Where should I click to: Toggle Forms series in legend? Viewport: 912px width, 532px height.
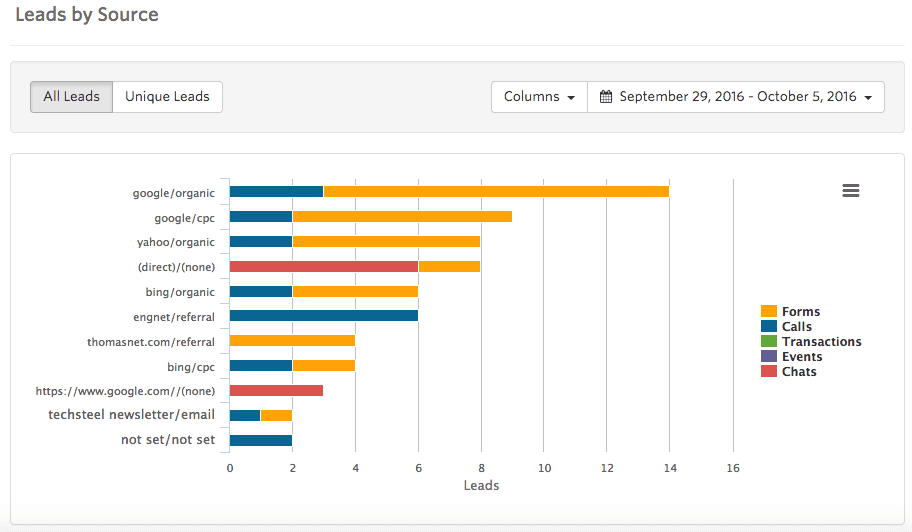point(790,312)
